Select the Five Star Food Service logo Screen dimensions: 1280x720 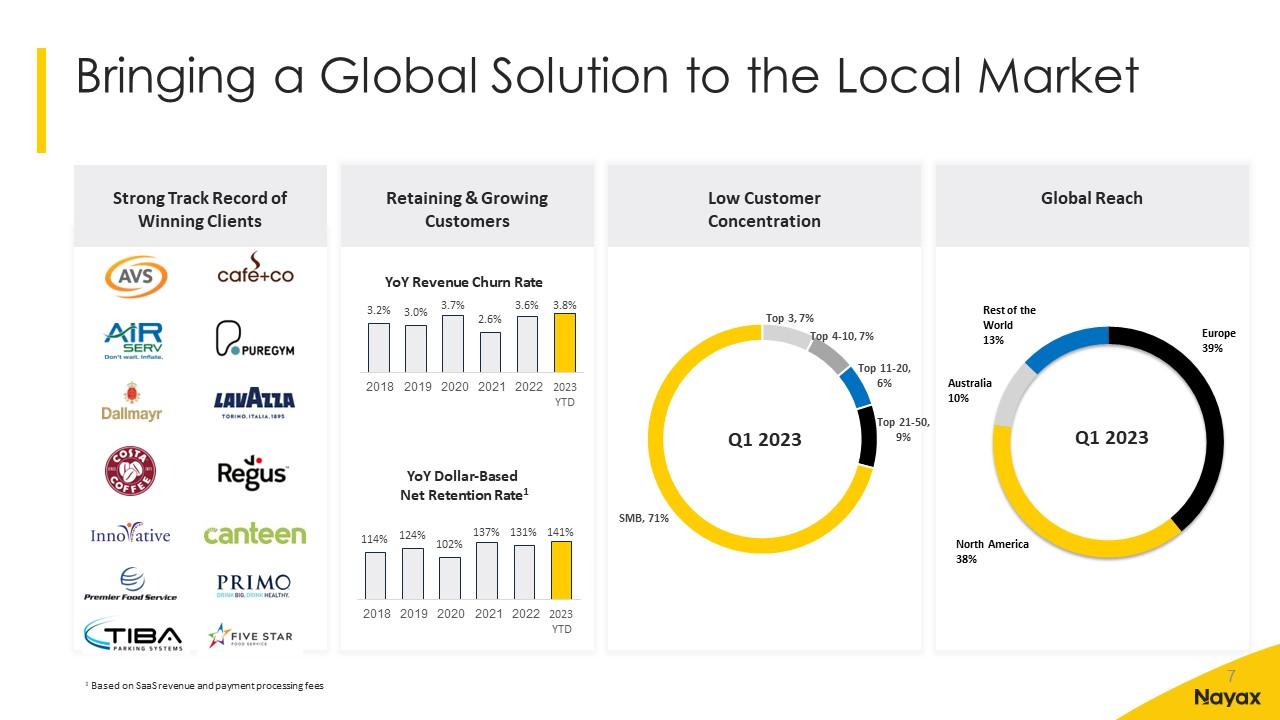pyautogui.click(x=250, y=636)
